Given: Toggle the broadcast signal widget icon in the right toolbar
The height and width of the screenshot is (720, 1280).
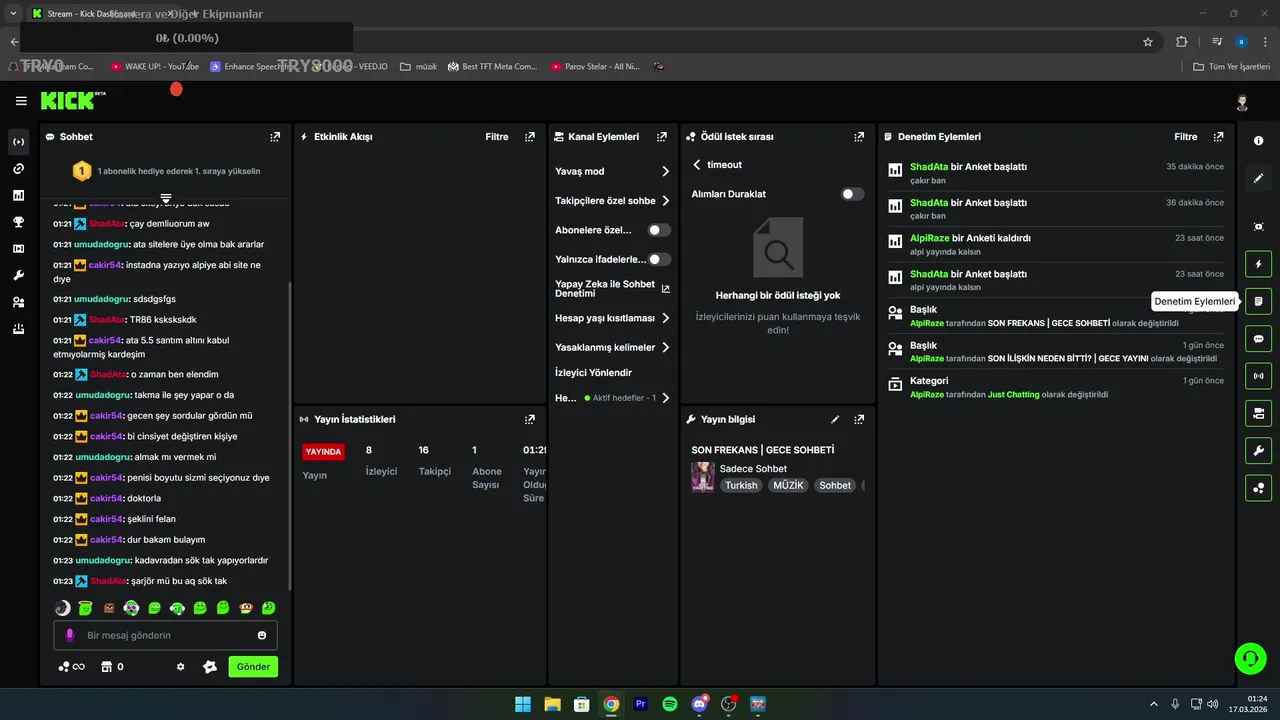Looking at the screenshot, I should tap(1258, 376).
